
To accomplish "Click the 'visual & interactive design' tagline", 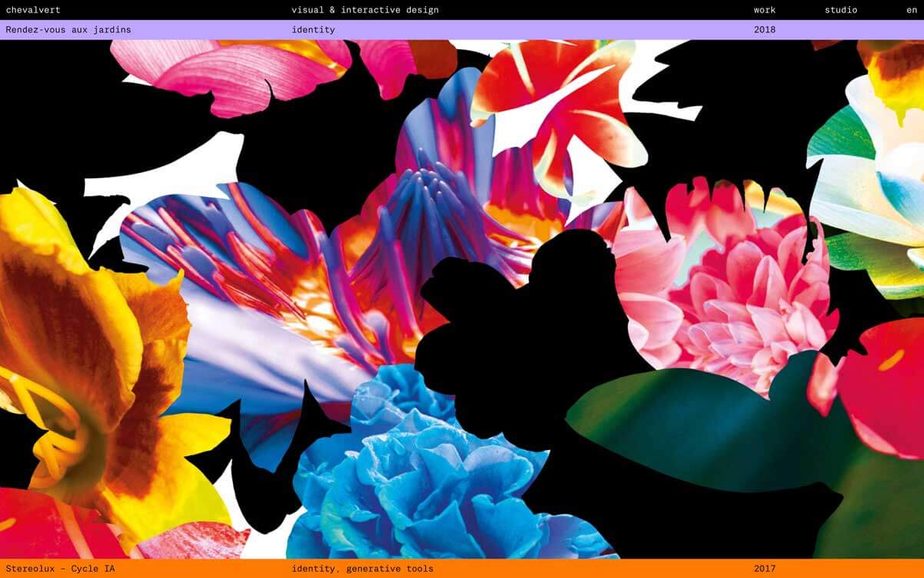I will (365, 10).
